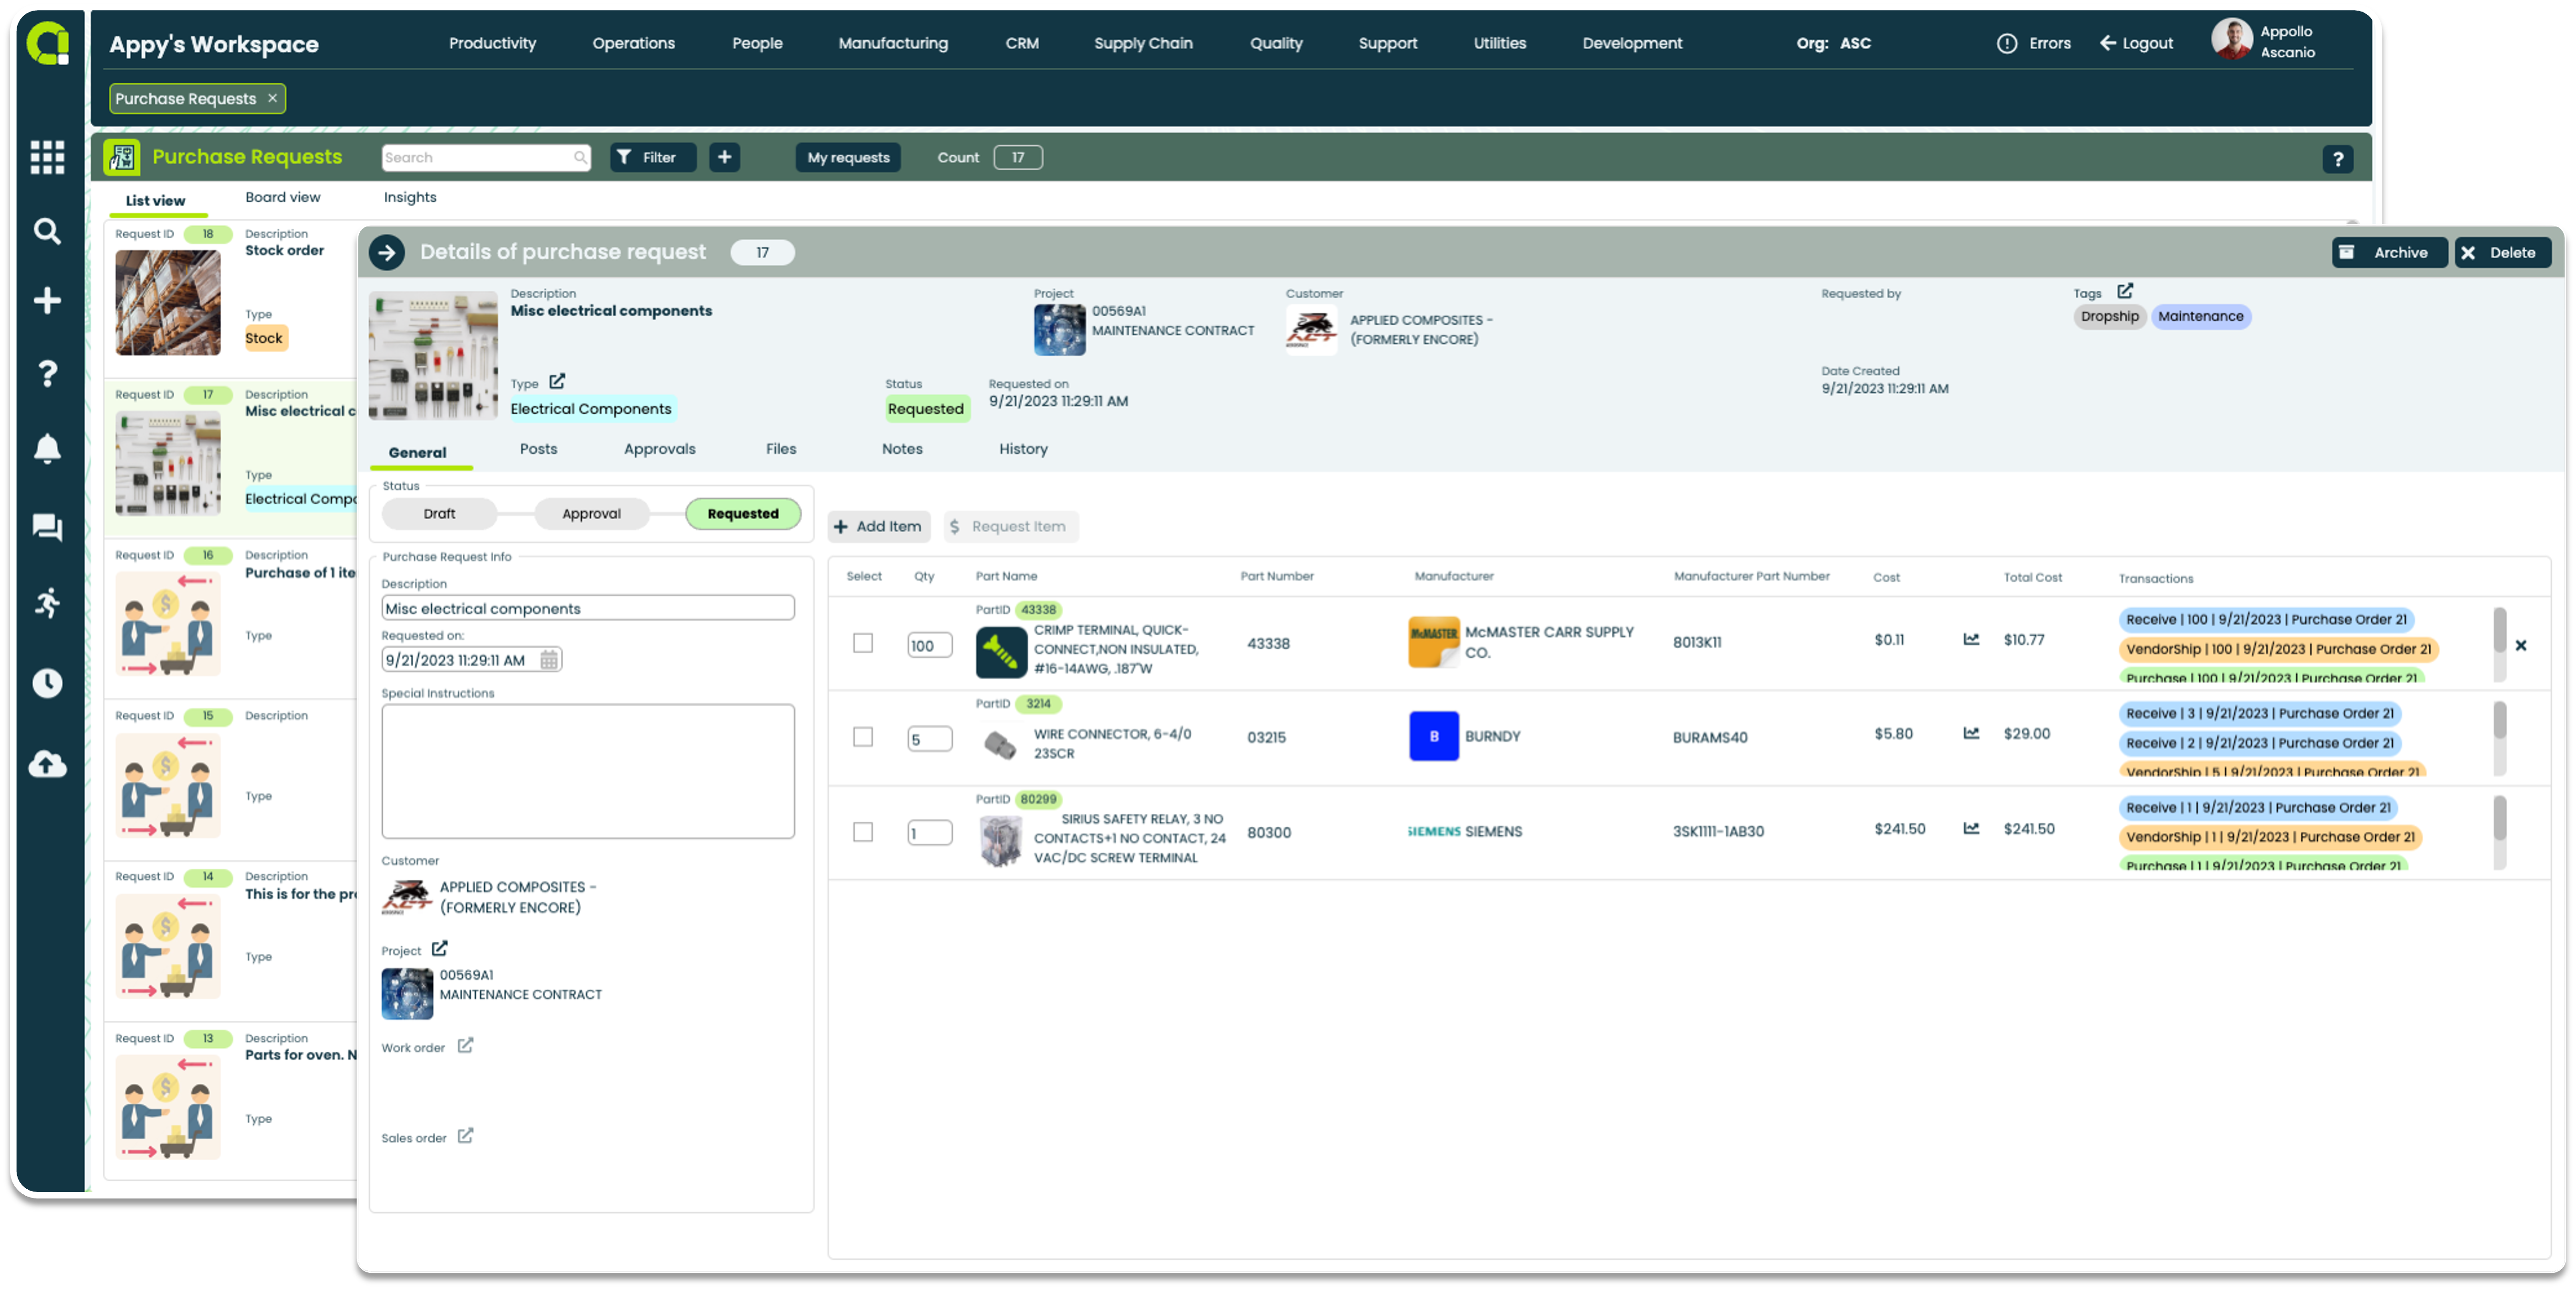Screen dimensions: 2576x1289
Task: Open the chat messages icon in sidebar
Action: (47, 527)
